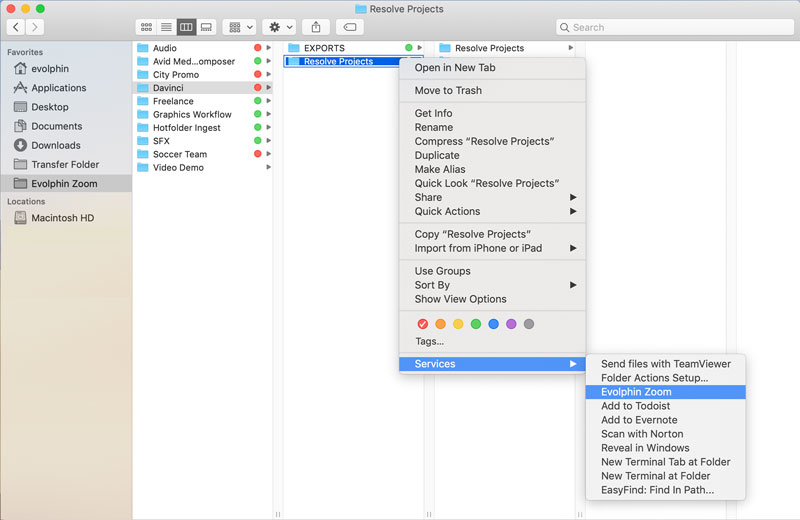Open Downloads in sidebar
The height and width of the screenshot is (520, 800).
[x=66, y=145]
